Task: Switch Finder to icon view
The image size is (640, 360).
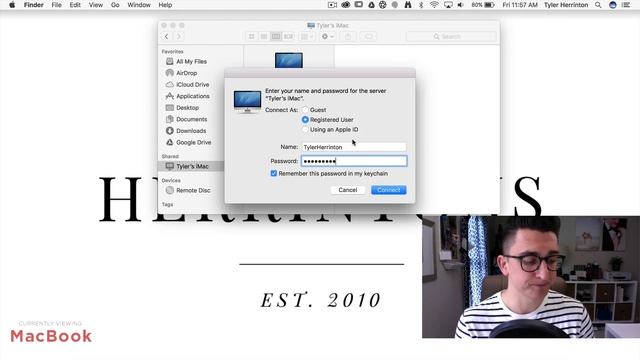Action: coord(251,36)
